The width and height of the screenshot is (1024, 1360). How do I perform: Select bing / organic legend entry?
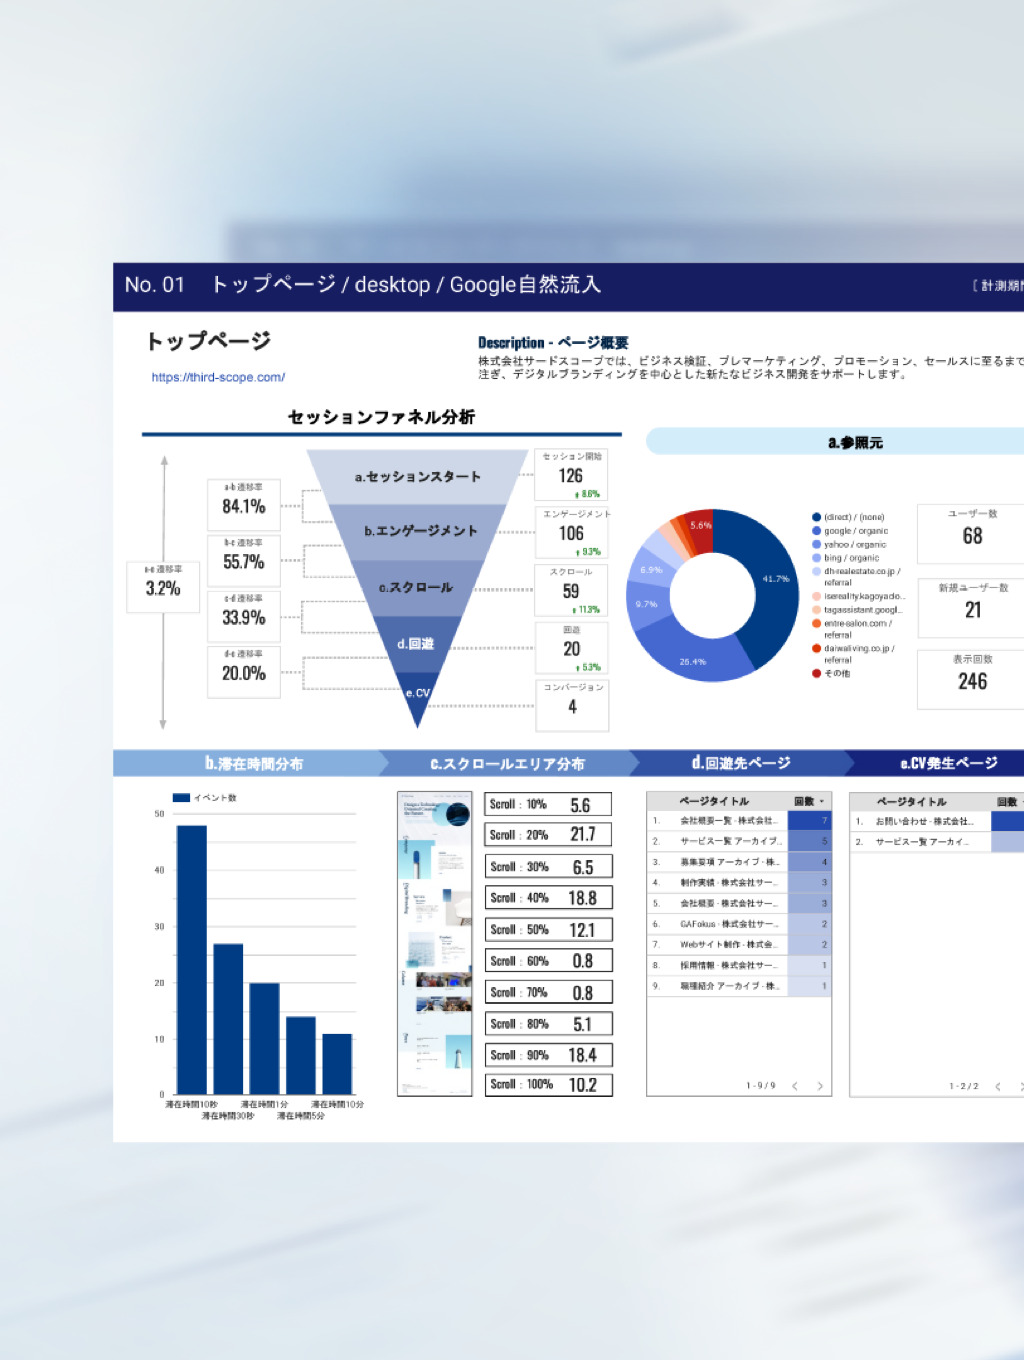click(x=851, y=558)
